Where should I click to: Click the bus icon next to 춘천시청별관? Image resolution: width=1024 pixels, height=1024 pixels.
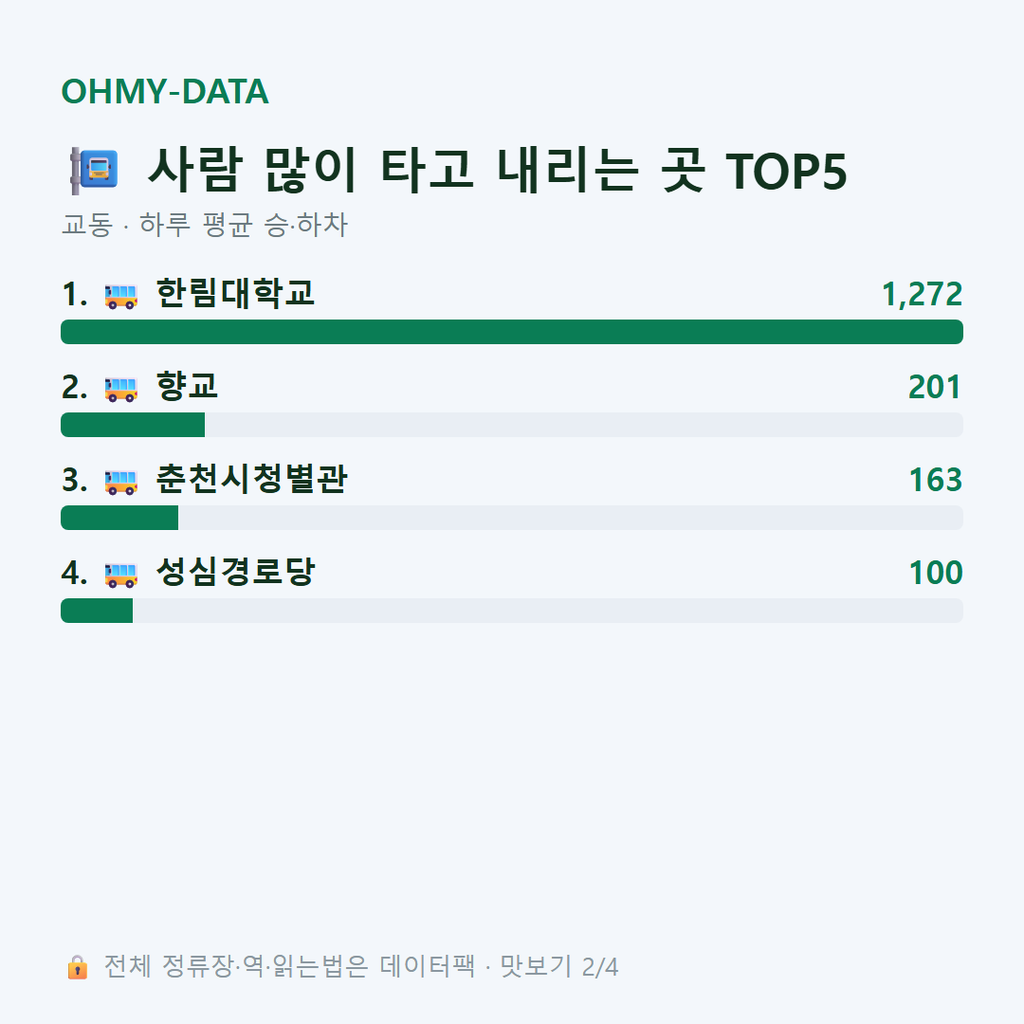(x=121, y=481)
